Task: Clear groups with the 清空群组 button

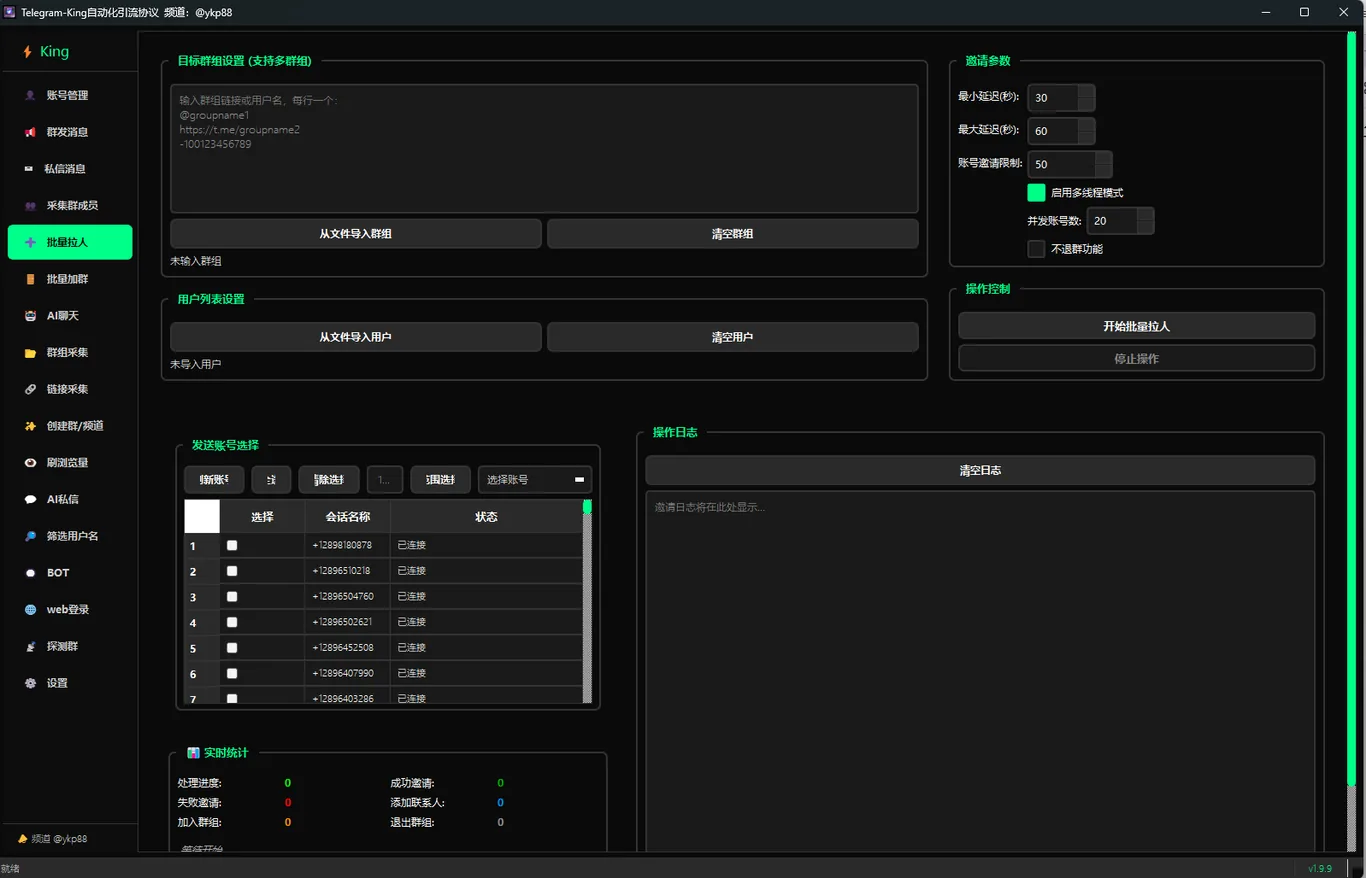Action: click(733, 234)
